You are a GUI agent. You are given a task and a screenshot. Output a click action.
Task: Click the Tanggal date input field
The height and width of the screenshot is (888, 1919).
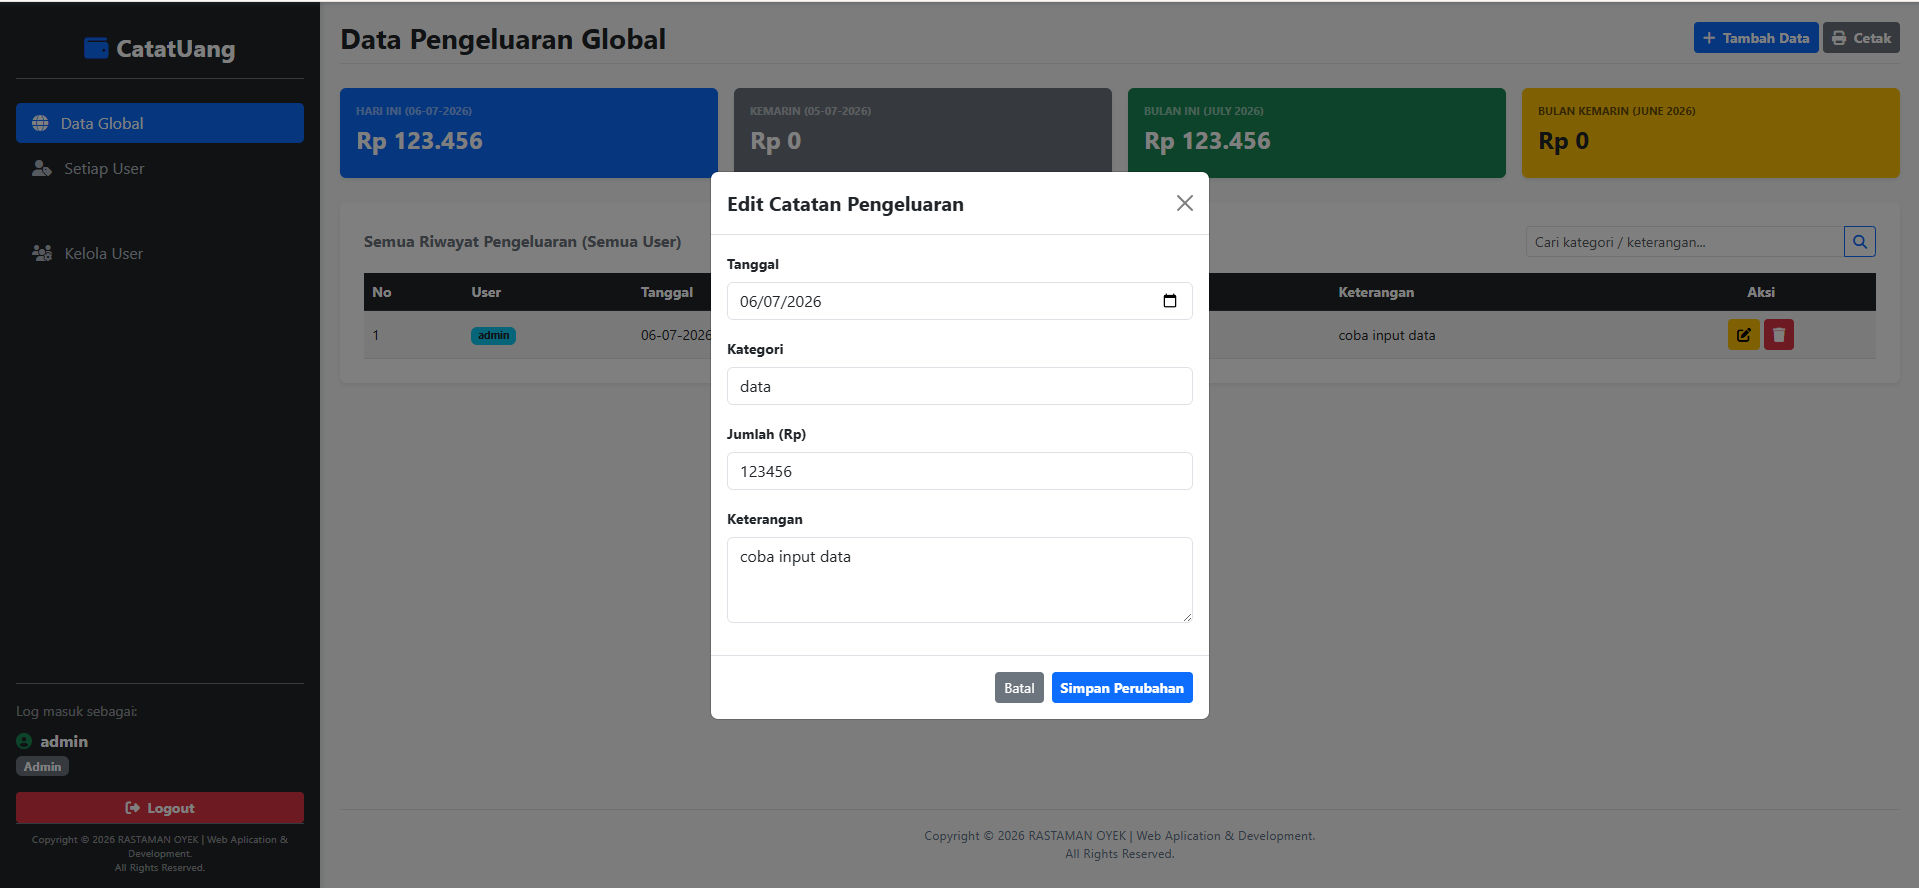point(960,301)
